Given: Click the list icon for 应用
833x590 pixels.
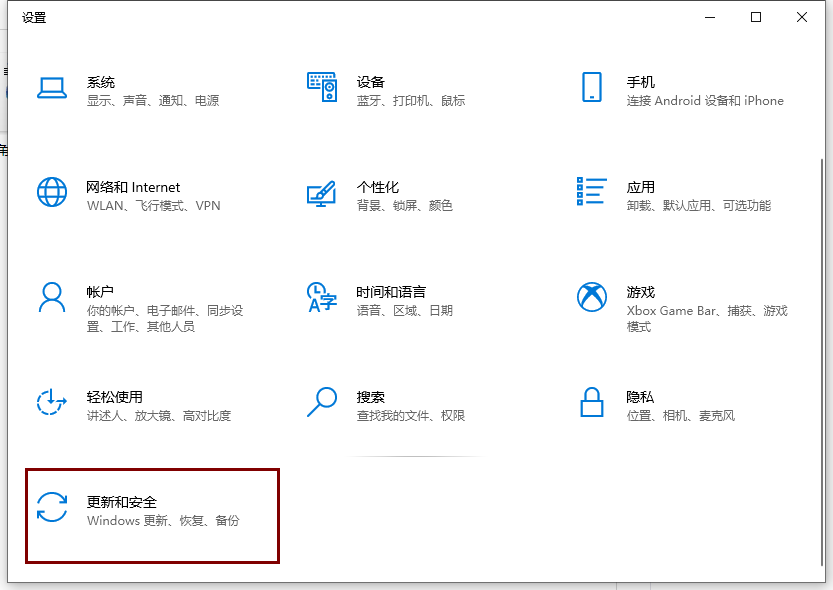Looking at the screenshot, I should (x=592, y=192).
